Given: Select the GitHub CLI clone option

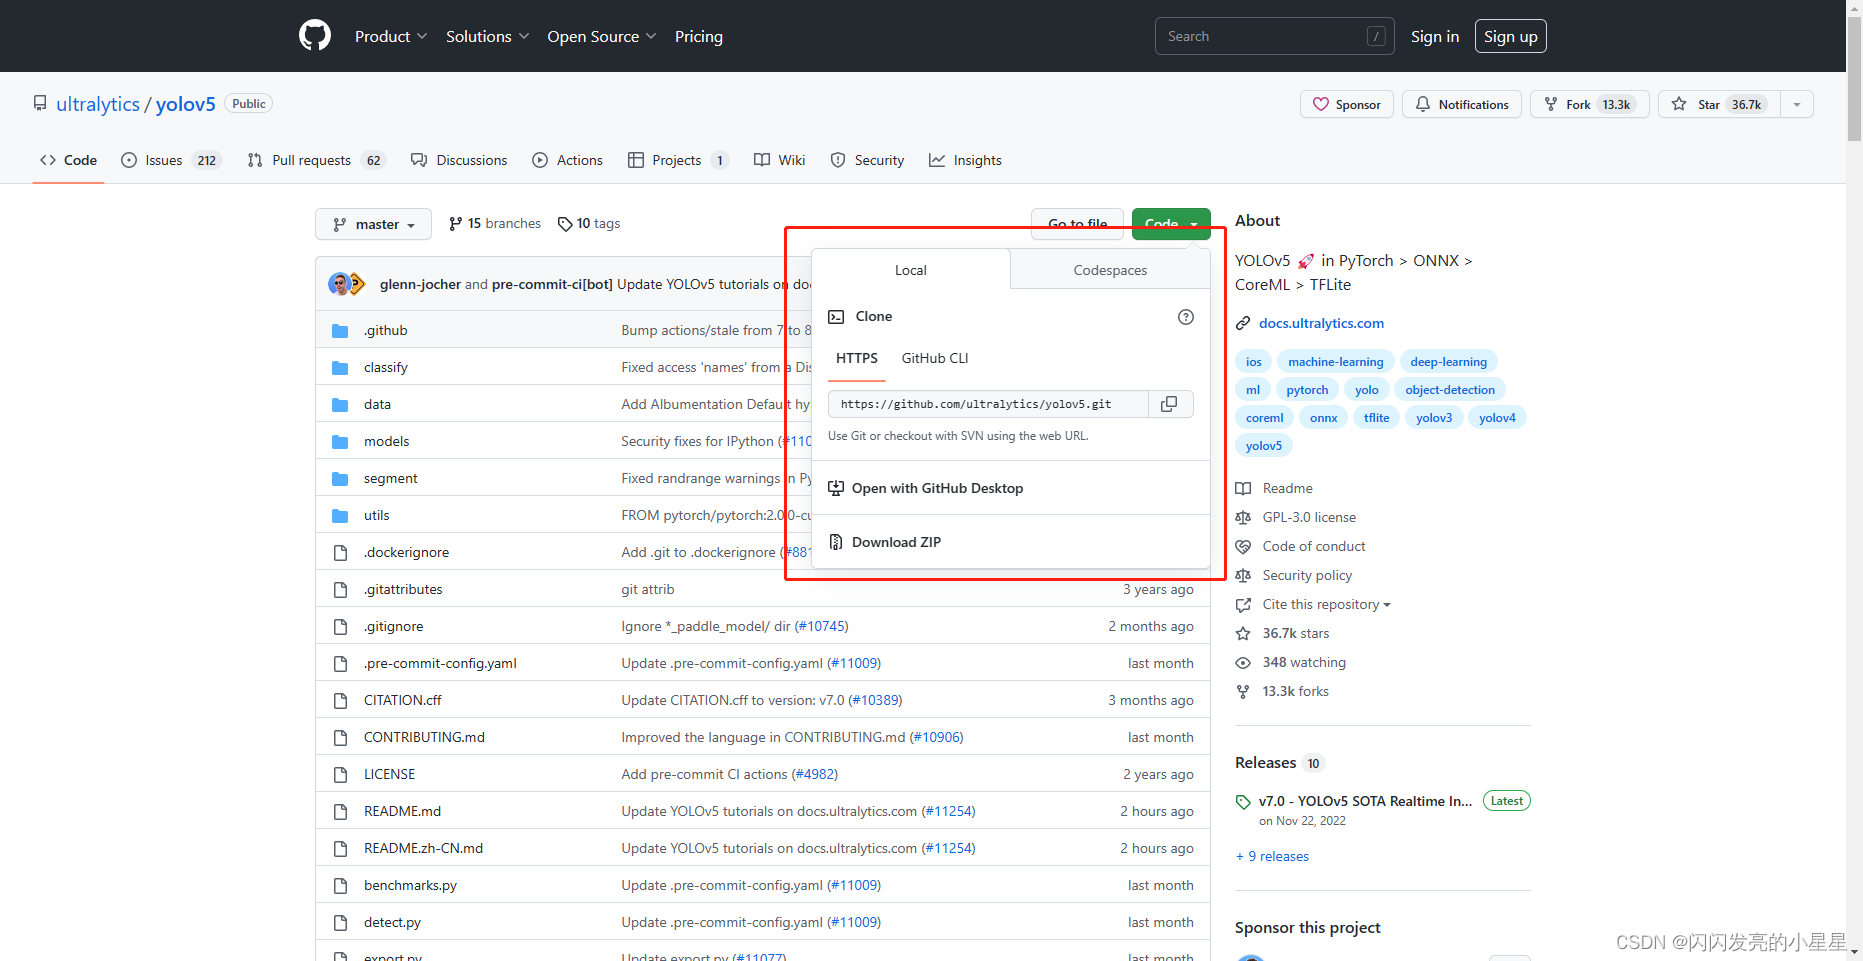Looking at the screenshot, I should 935,358.
